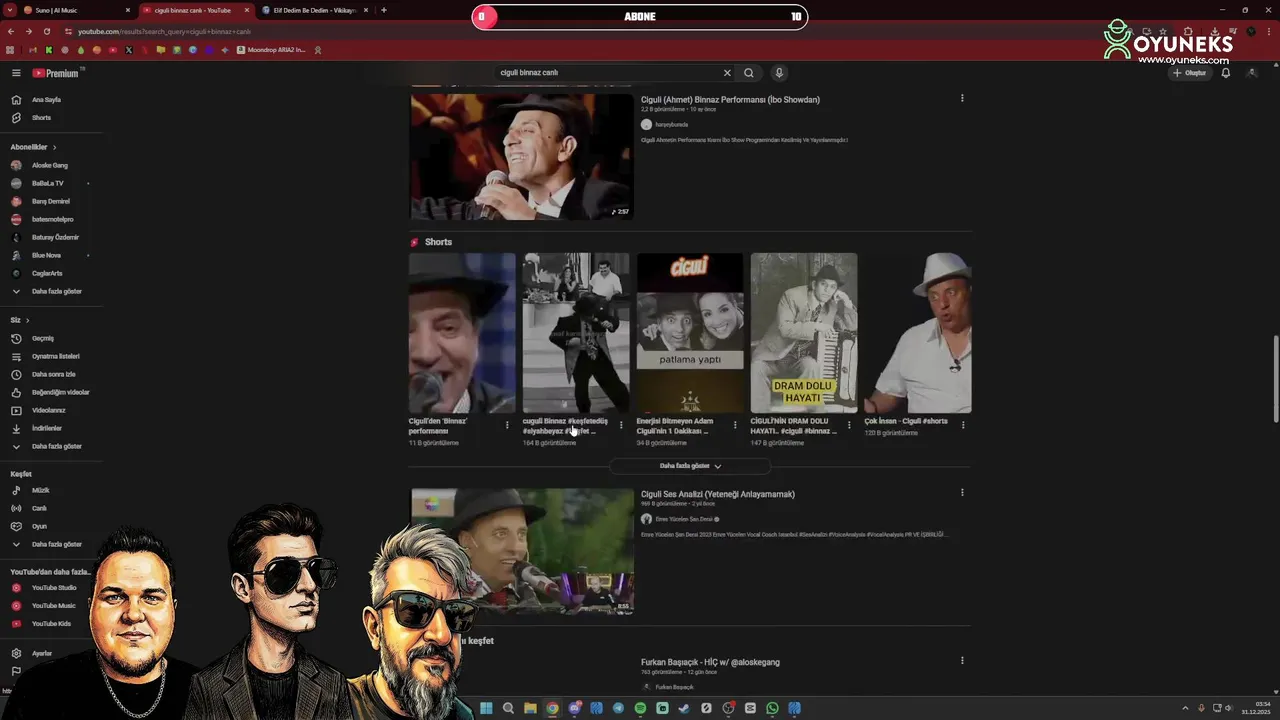The height and width of the screenshot is (720, 1280).
Task: Expand Shorts with Daha fazla göster
Action: point(690,466)
